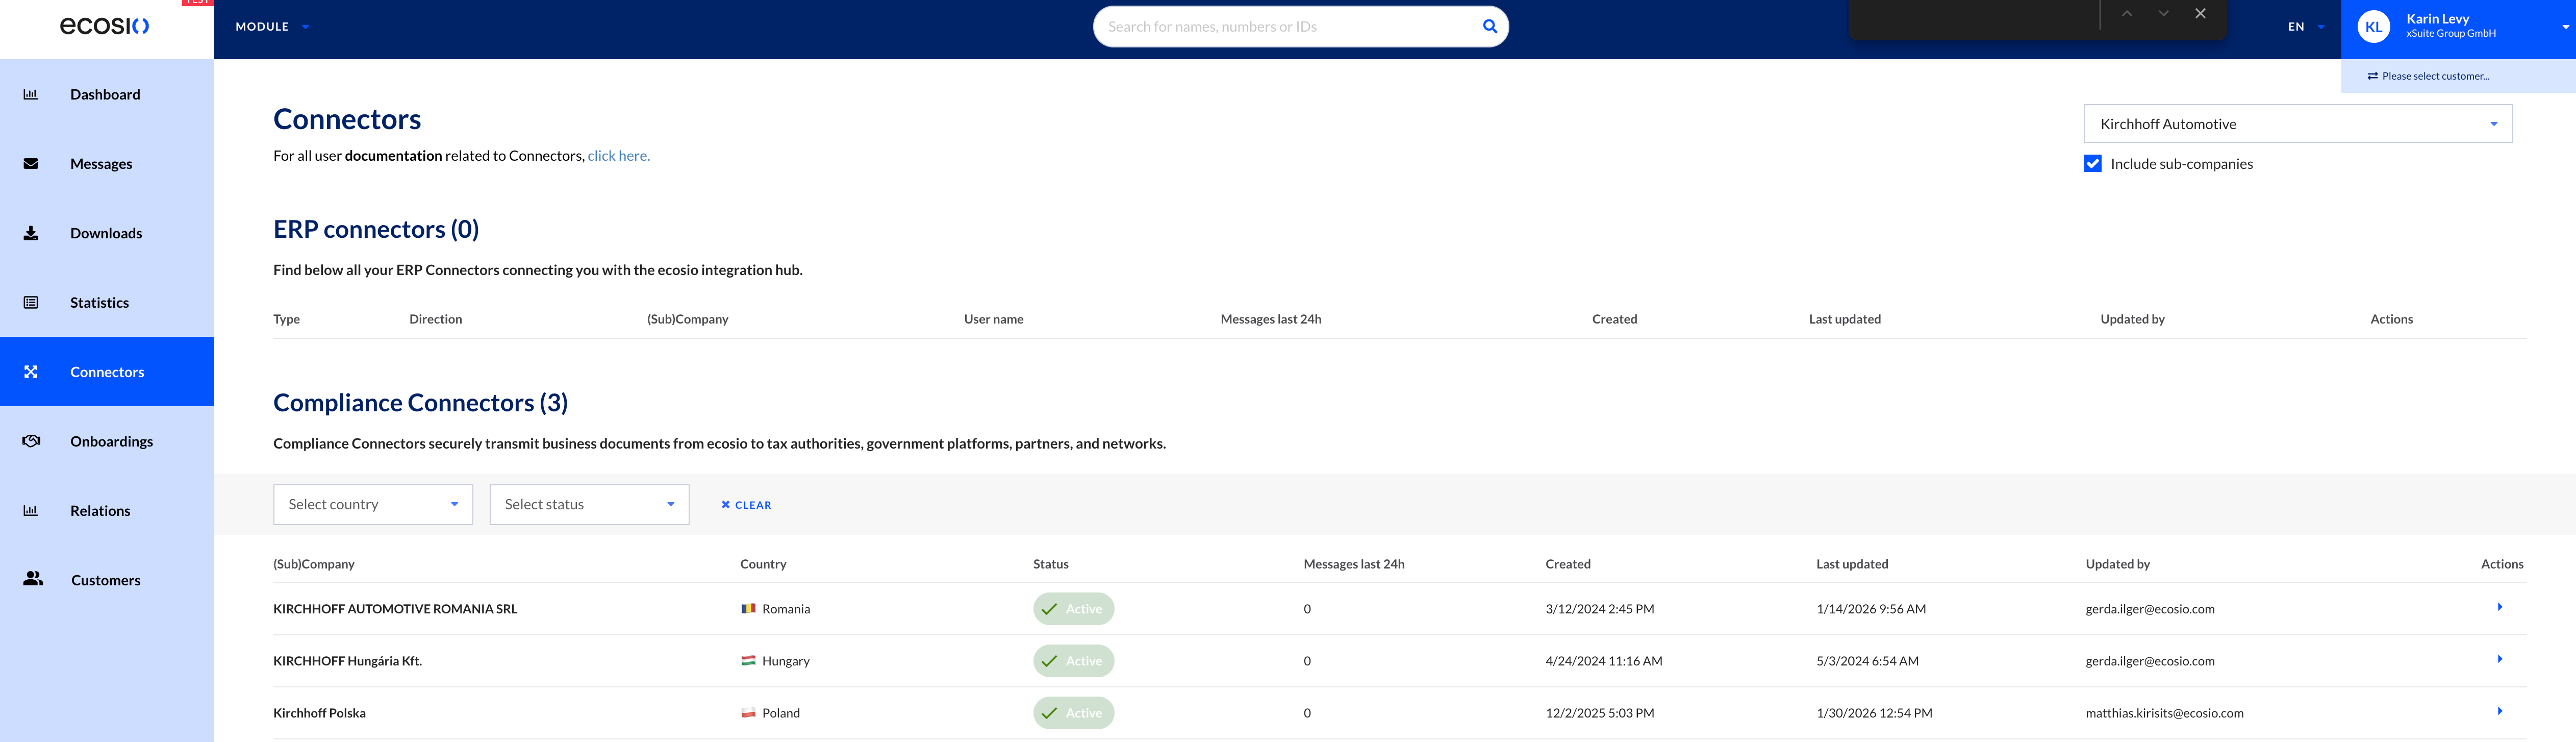
Task: Click the Poland flag icon
Action: [748, 713]
